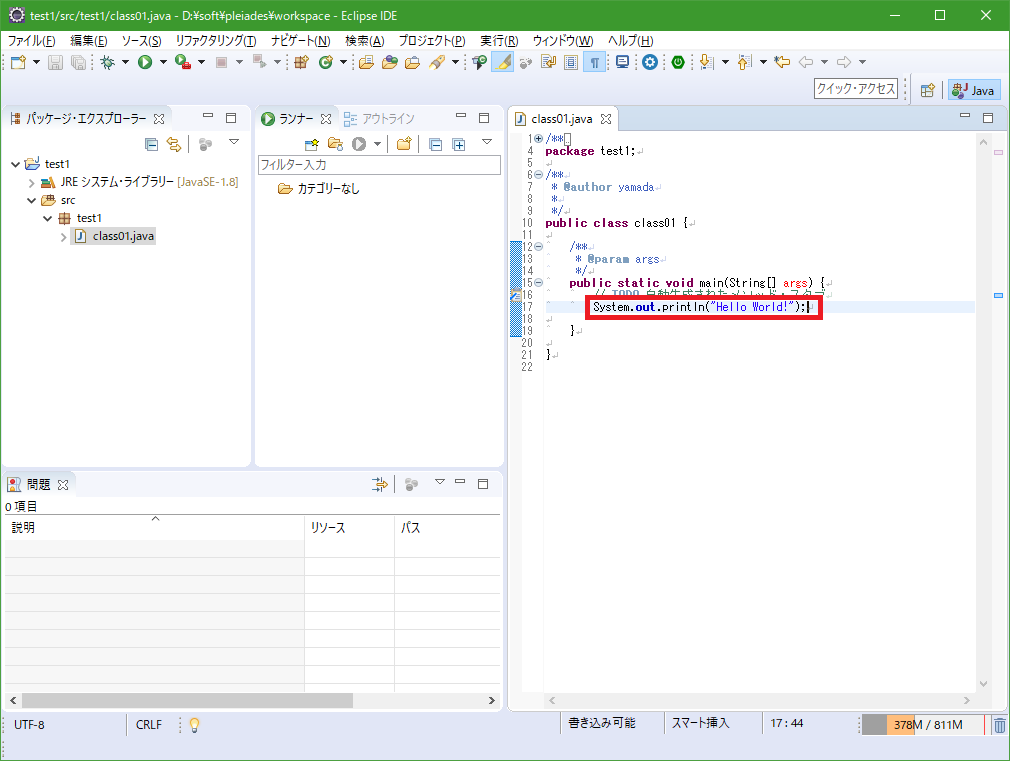Click the フィルター入力 text field
This screenshot has width=1010, height=761.
click(x=379, y=165)
